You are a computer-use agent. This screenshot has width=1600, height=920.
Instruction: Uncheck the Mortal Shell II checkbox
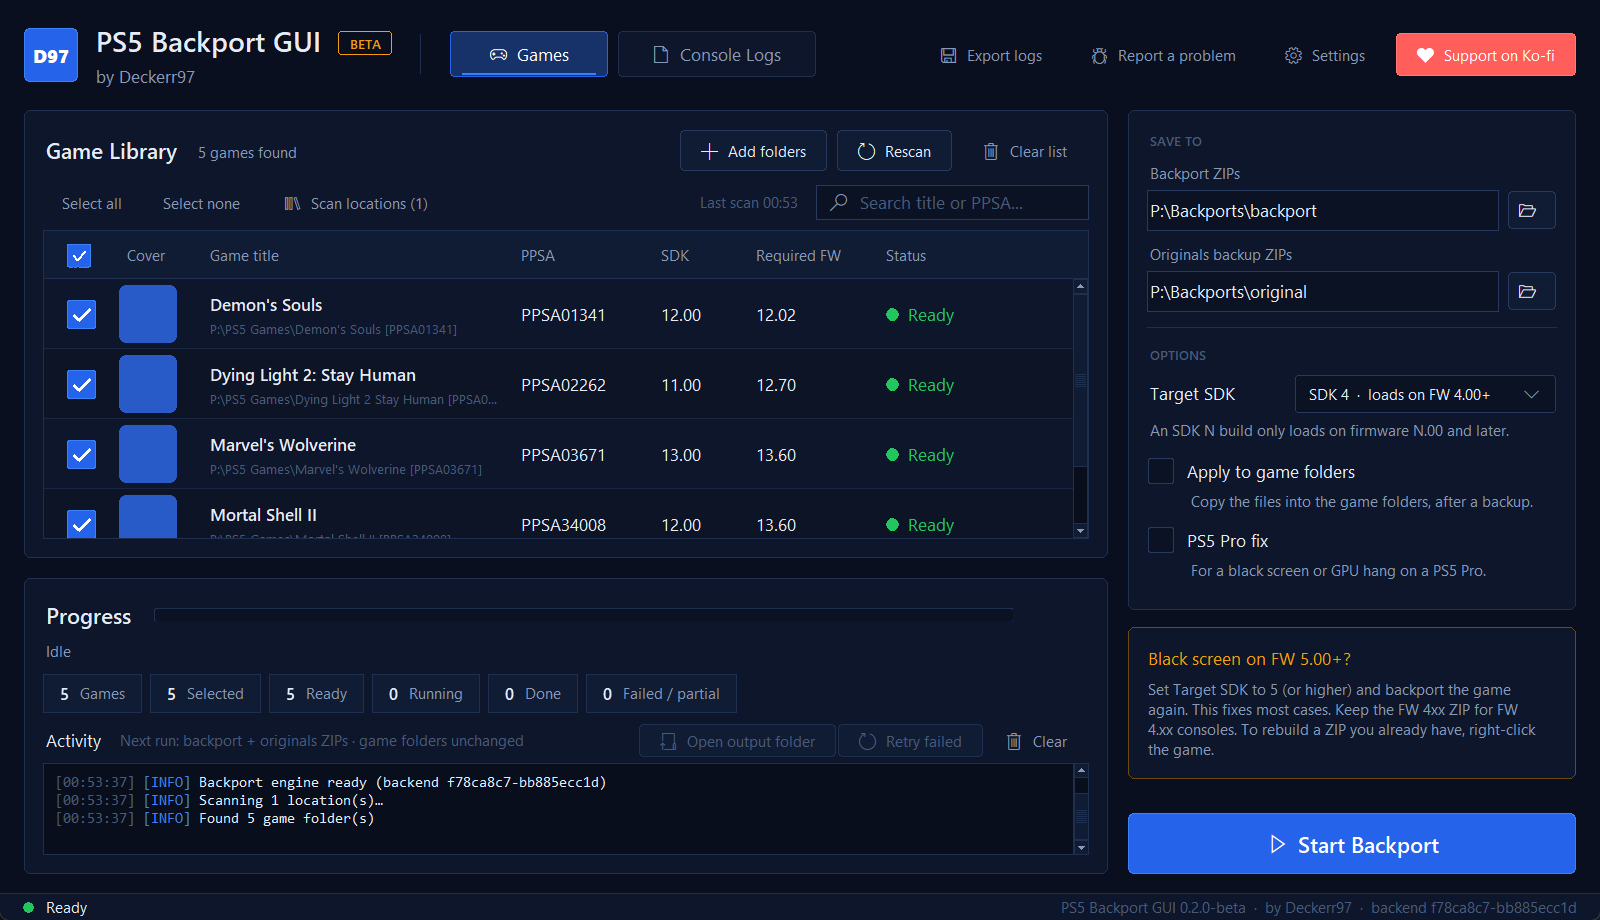click(x=81, y=524)
